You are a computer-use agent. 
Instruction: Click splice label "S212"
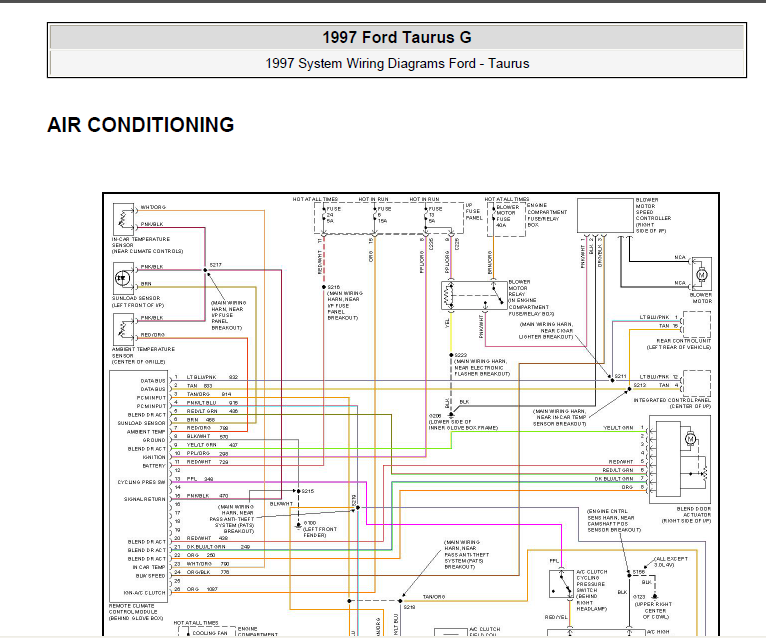click(639, 385)
